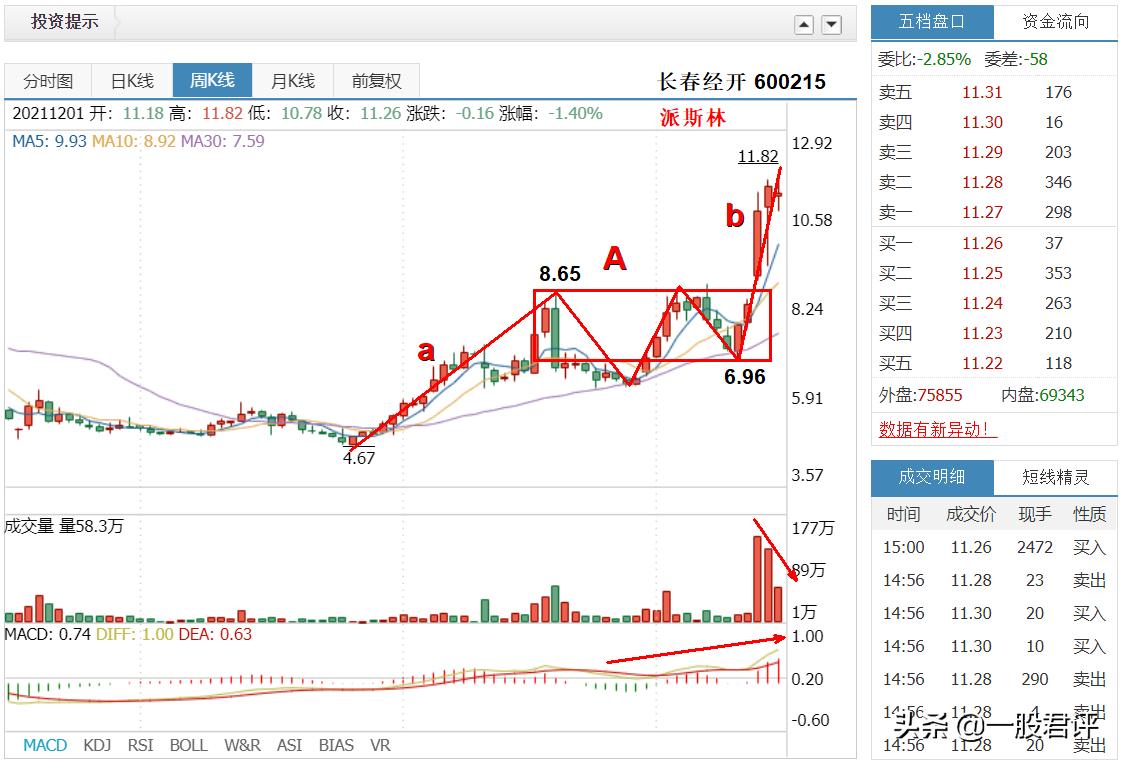Viewport: 1121px width, 763px height.
Task: Select the 五档盘口 tab
Action: 932,21
